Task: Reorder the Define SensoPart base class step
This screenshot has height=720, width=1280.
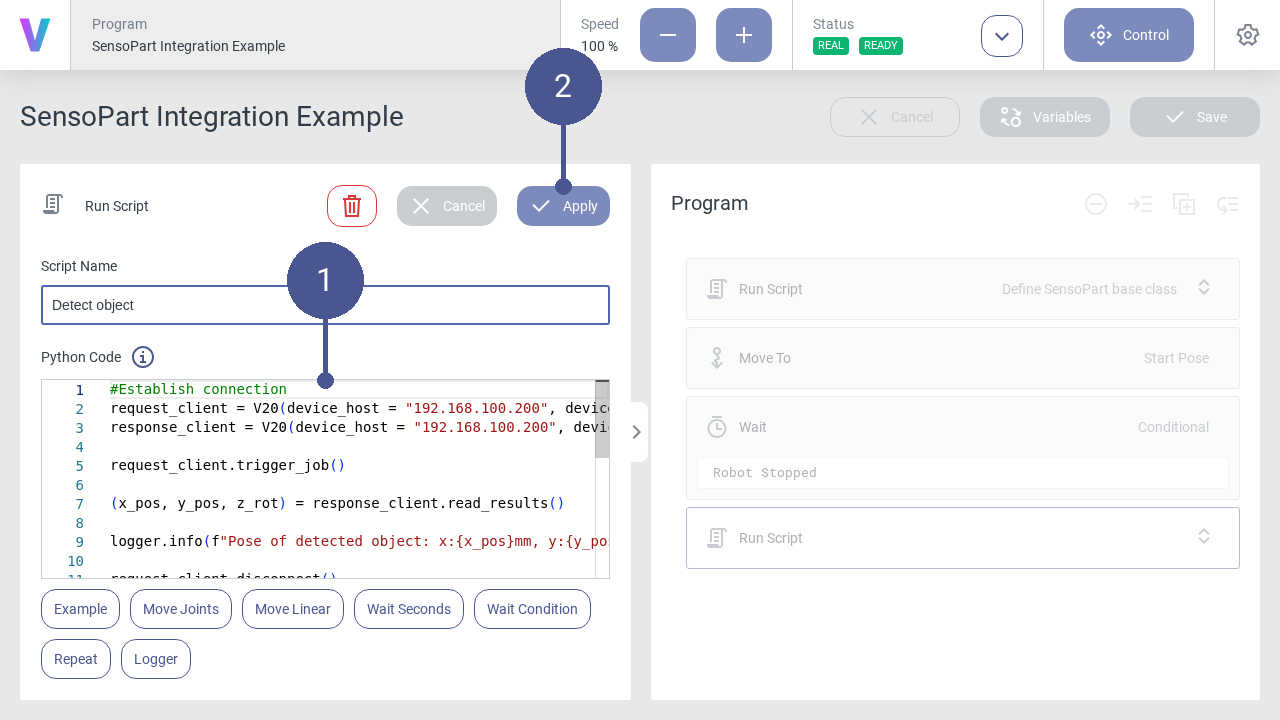Action: click(1204, 288)
